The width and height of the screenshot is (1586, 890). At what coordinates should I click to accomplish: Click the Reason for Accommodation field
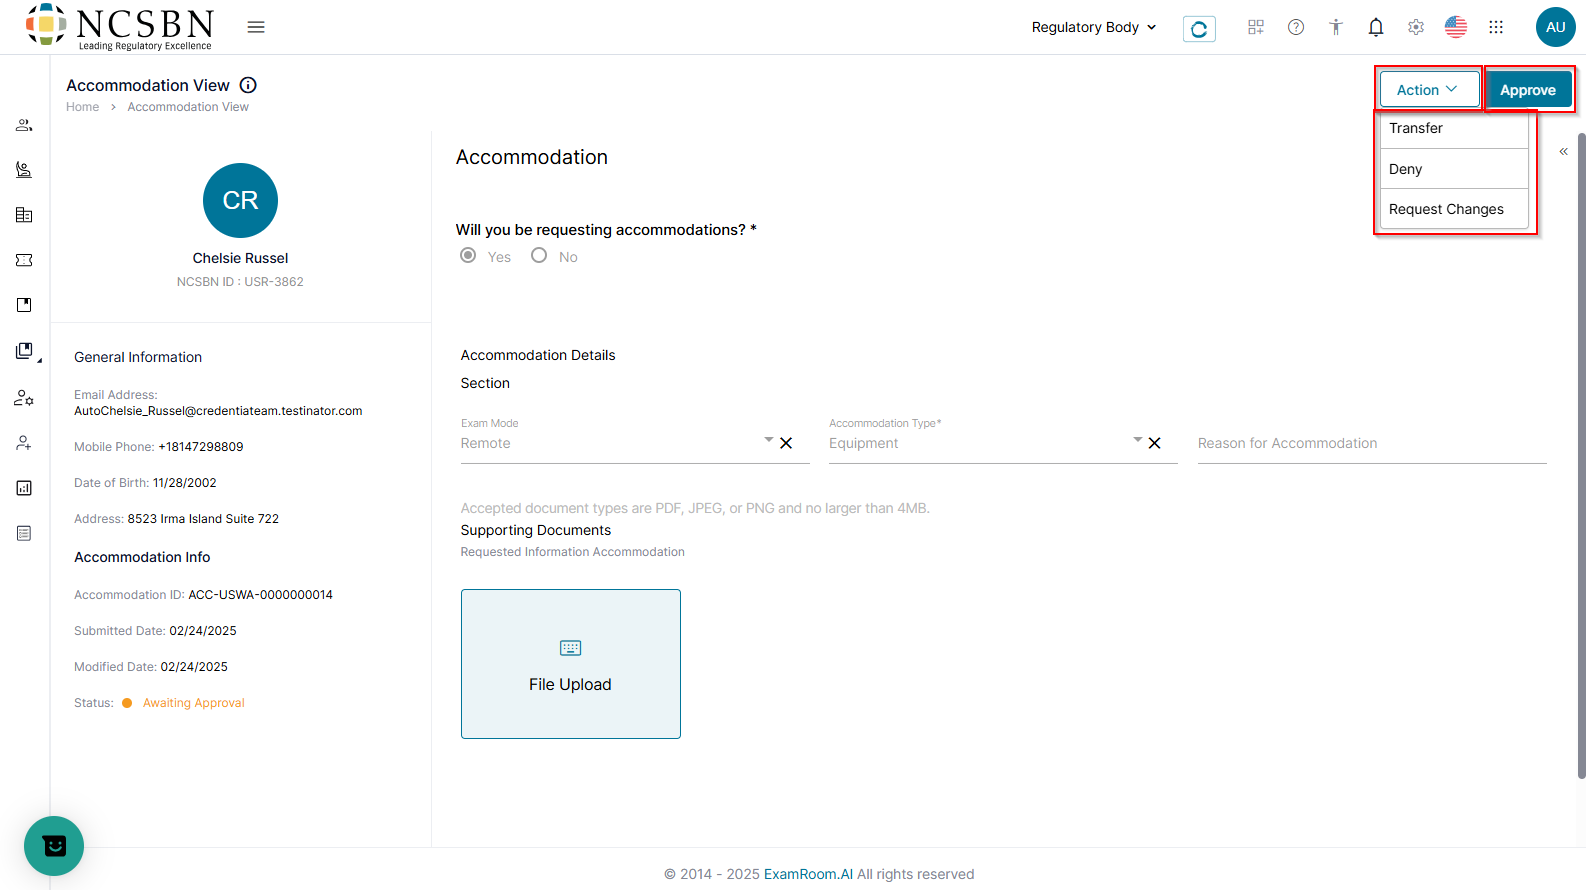[1371, 443]
